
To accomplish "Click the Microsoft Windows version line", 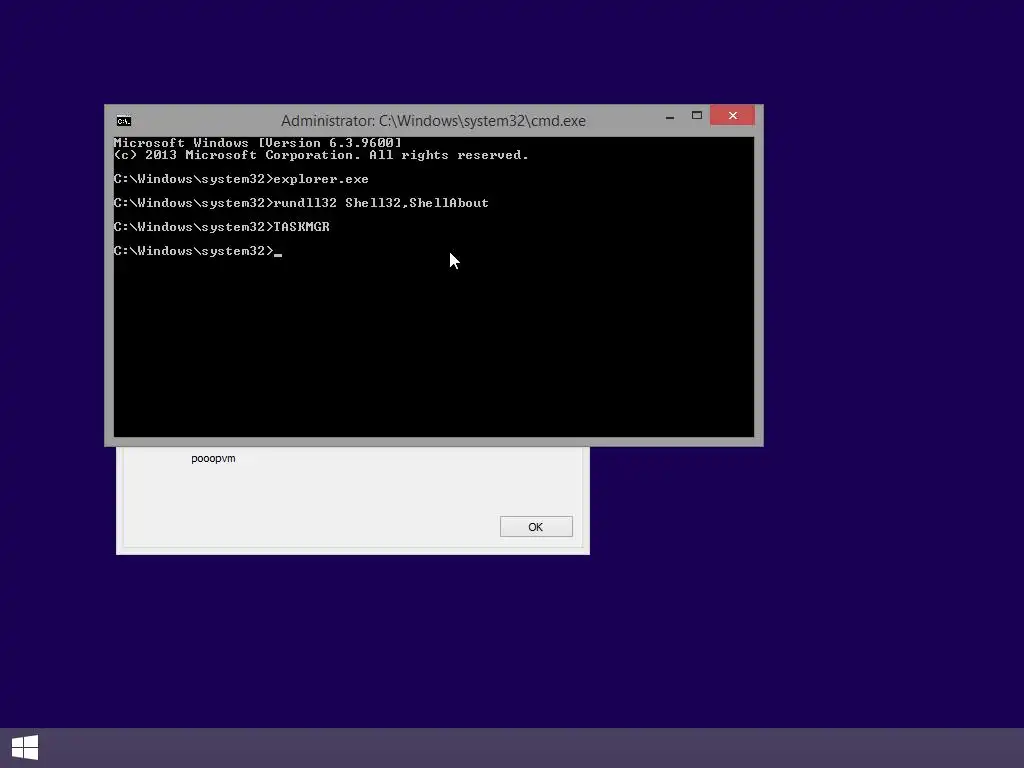I will [257, 142].
